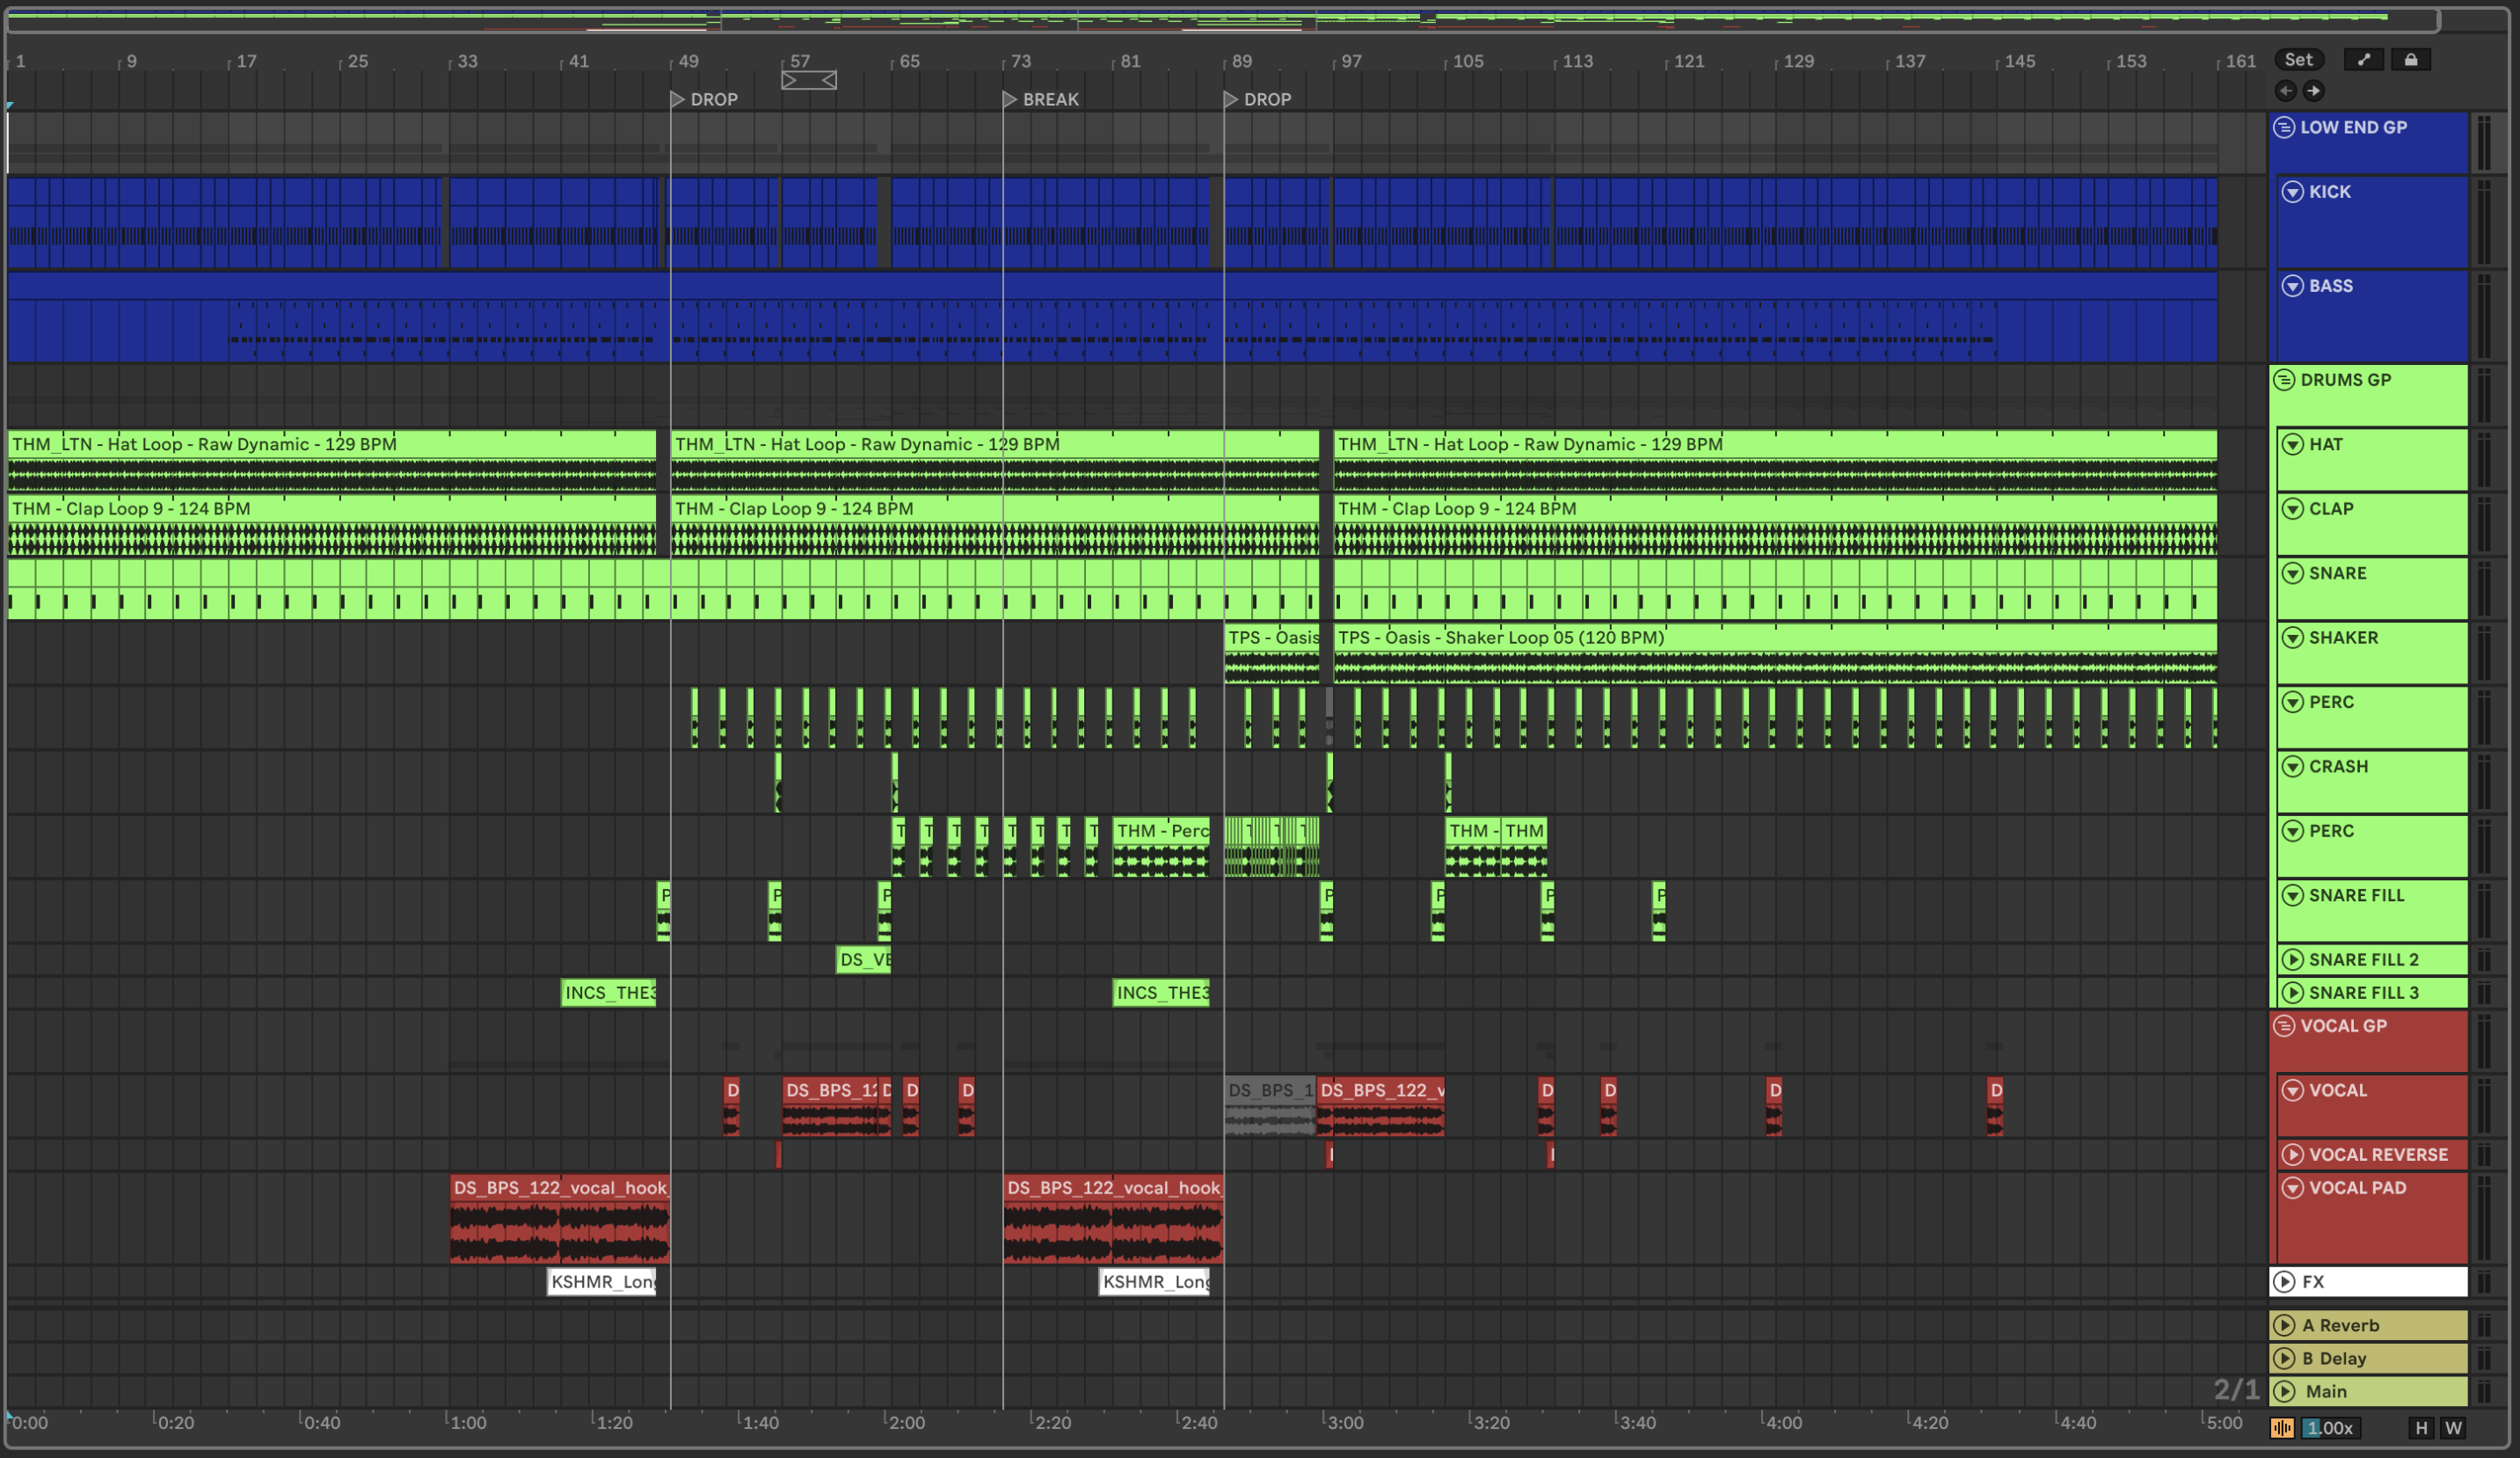Viewport: 2520px width, 1458px height.
Task: Click the loop brace near bar 57
Action: pos(809,80)
